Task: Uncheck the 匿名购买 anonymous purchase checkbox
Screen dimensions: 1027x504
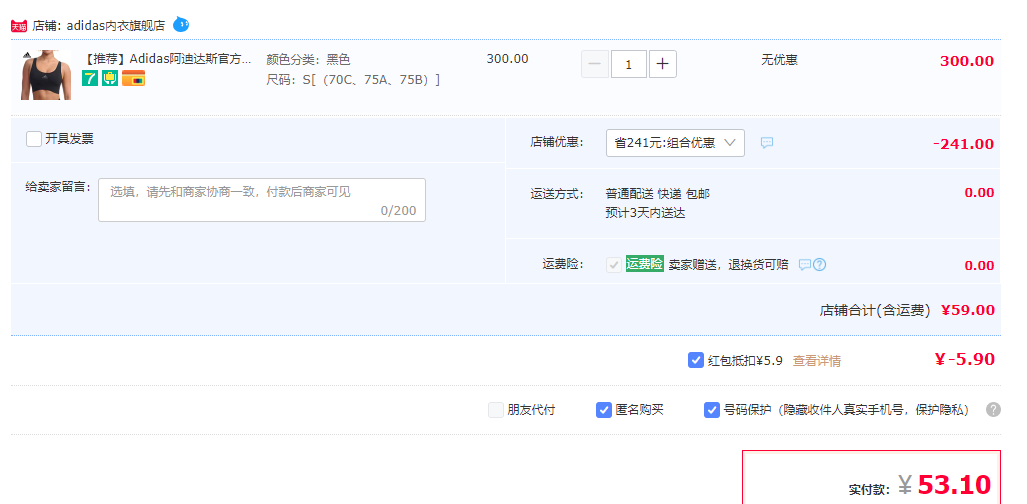Action: click(604, 410)
